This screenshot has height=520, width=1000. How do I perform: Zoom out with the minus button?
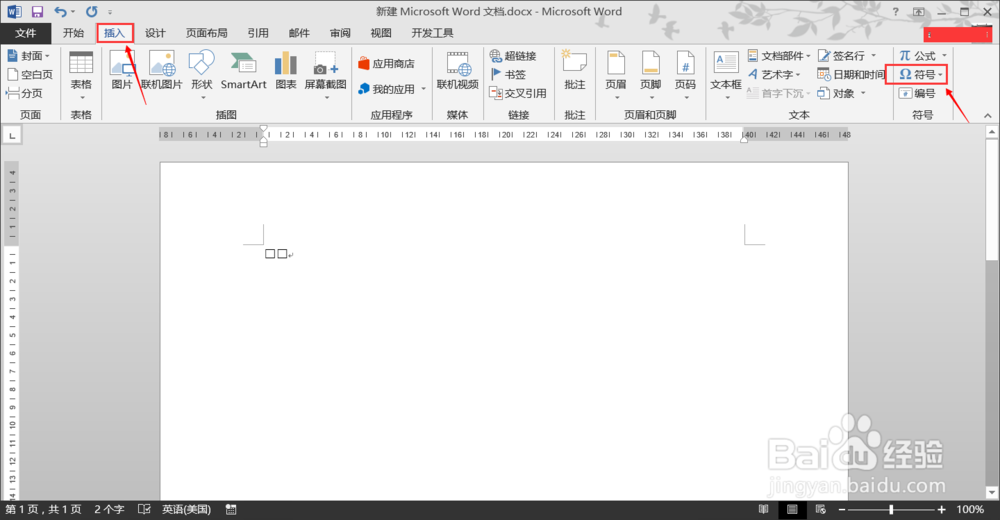pyautogui.click(x=842, y=509)
